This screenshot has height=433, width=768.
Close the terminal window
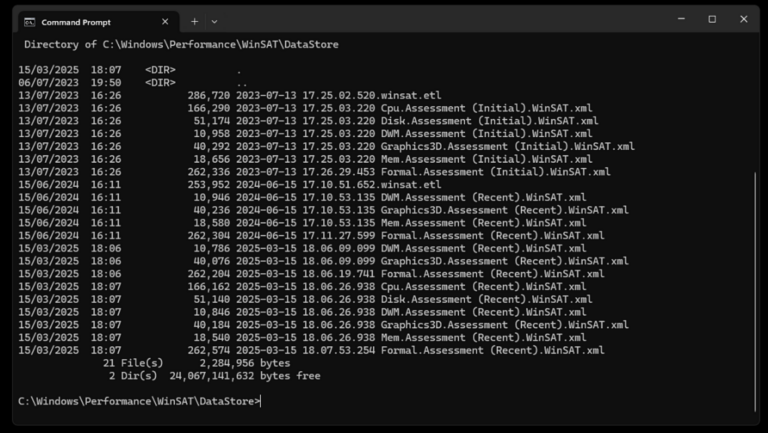pyautogui.click(x=744, y=20)
